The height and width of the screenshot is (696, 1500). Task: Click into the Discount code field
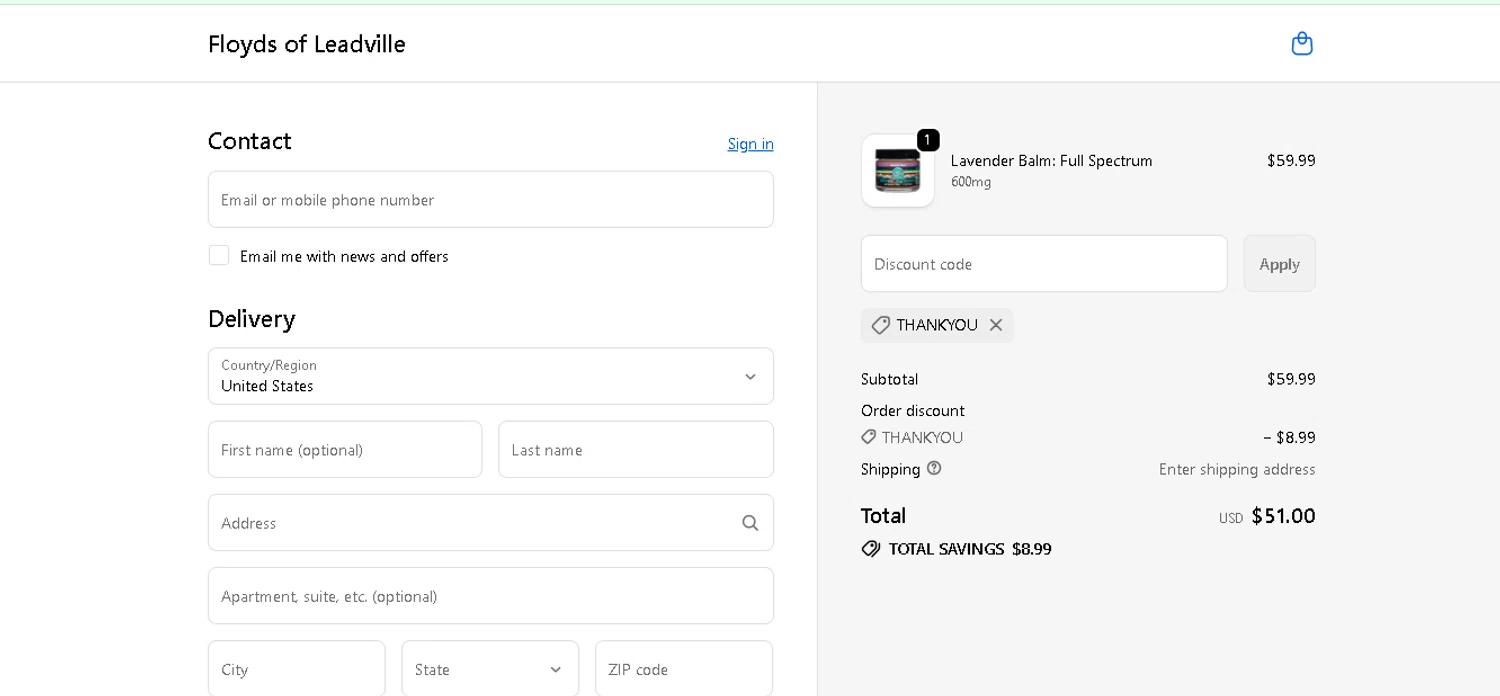[x=1043, y=264]
